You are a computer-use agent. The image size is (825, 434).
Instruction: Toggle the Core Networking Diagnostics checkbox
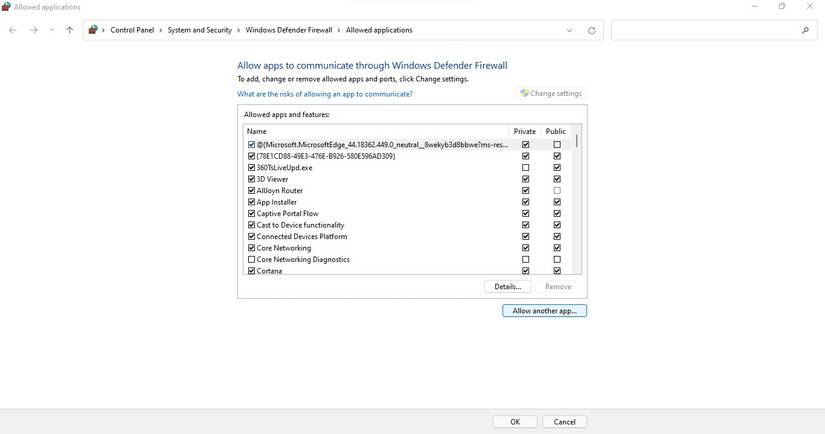click(x=252, y=260)
